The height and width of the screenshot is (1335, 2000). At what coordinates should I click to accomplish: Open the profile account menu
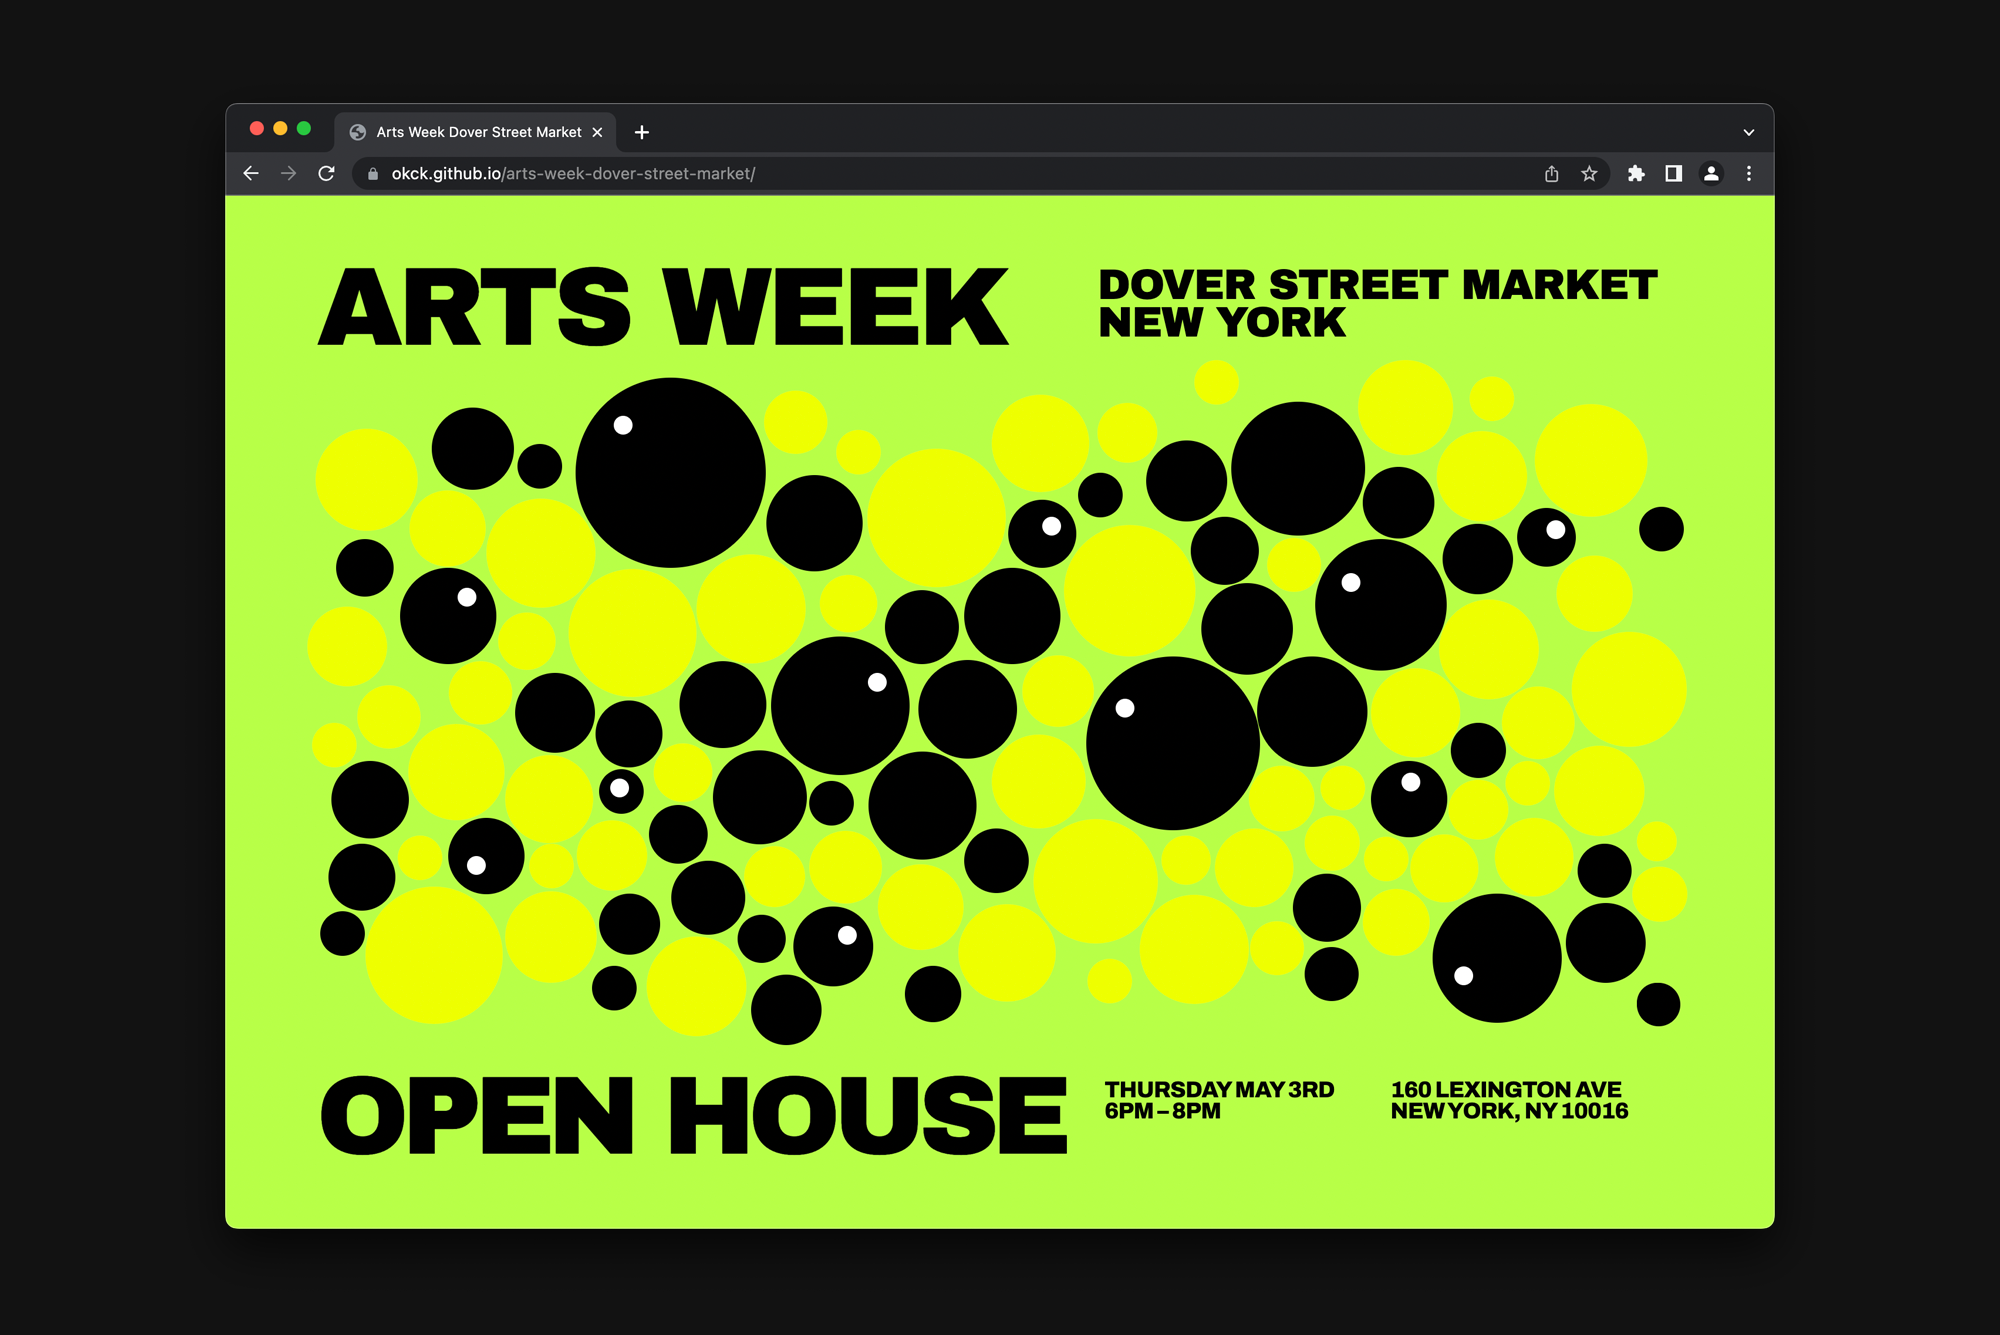click(1711, 174)
